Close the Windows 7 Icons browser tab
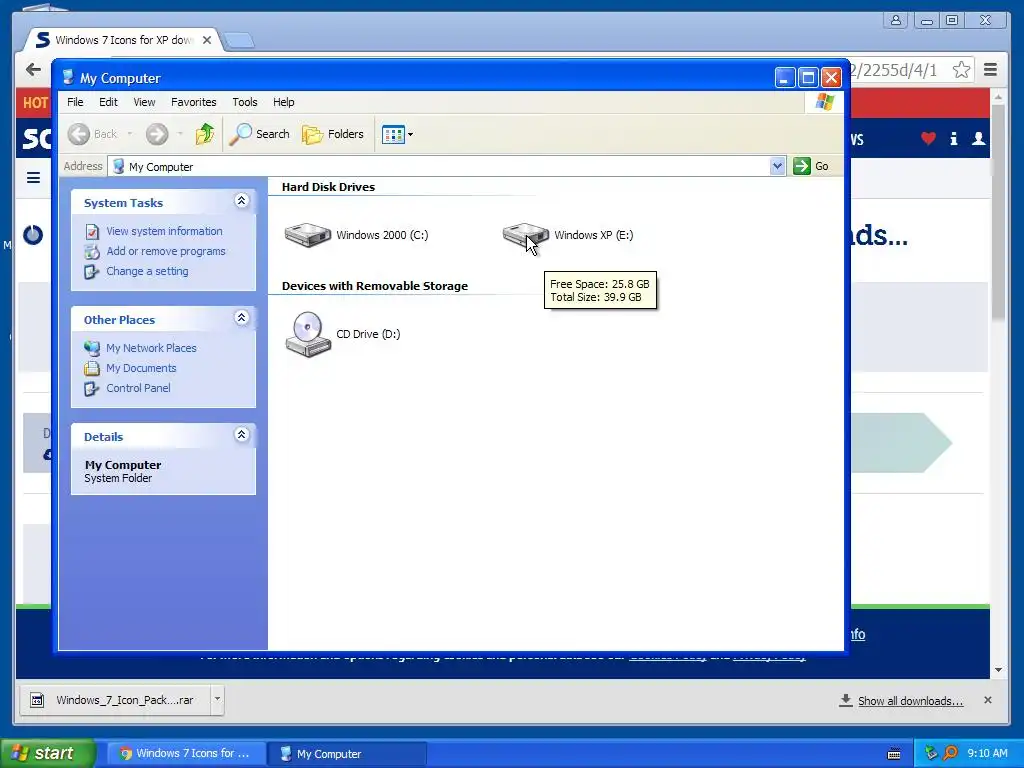This screenshot has width=1024, height=768. (207, 40)
